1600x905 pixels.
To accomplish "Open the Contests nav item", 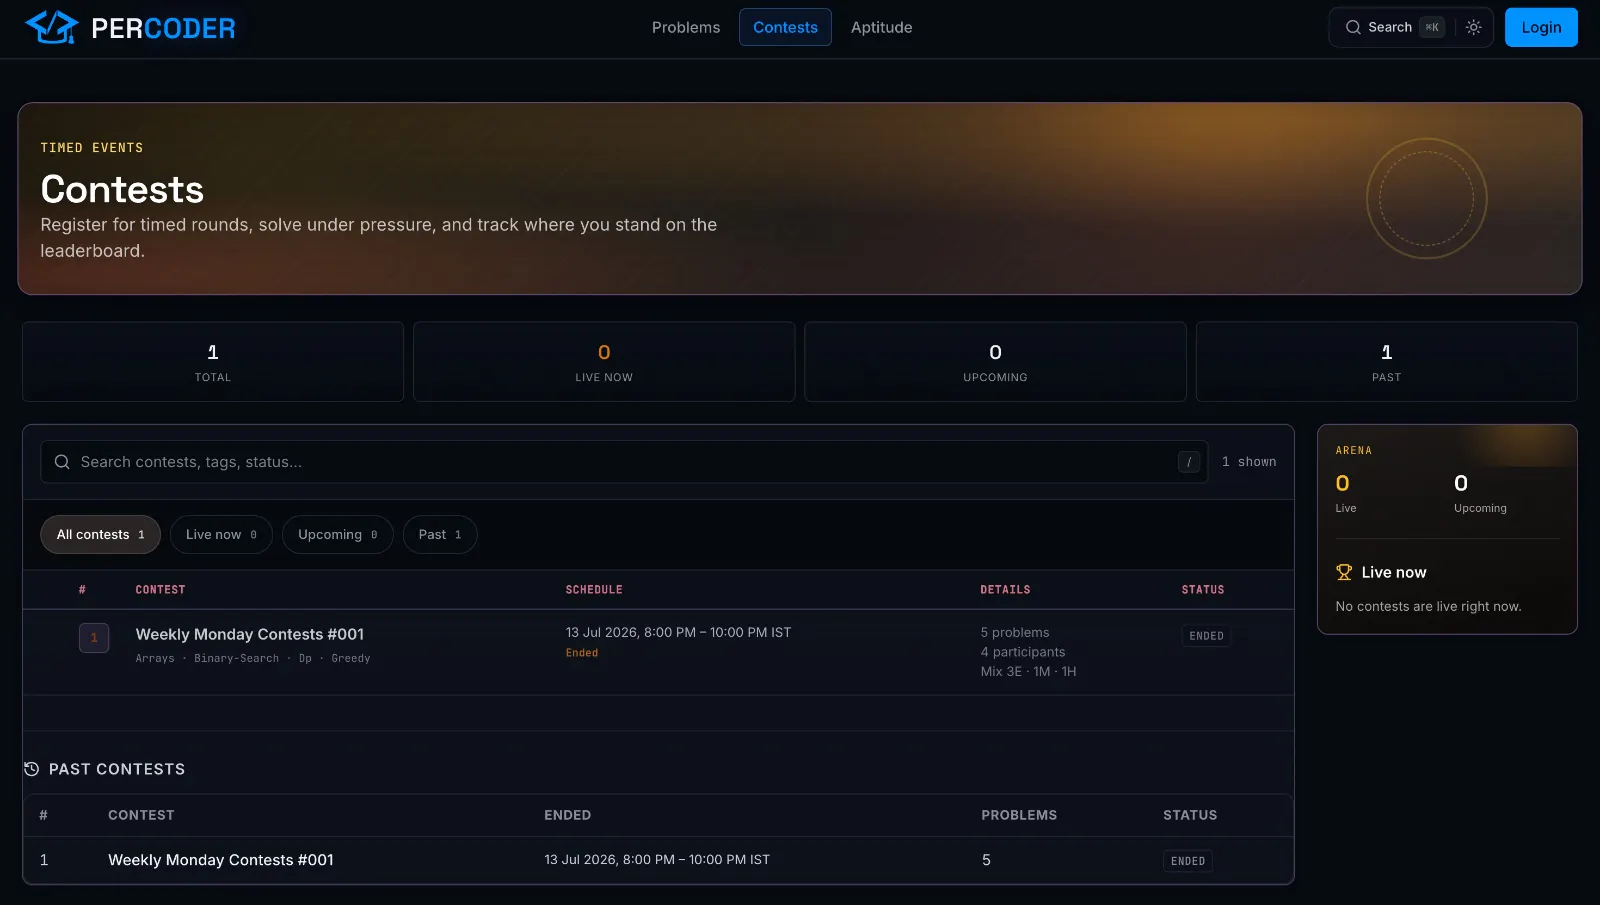I will pyautogui.click(x=785, y=27).
